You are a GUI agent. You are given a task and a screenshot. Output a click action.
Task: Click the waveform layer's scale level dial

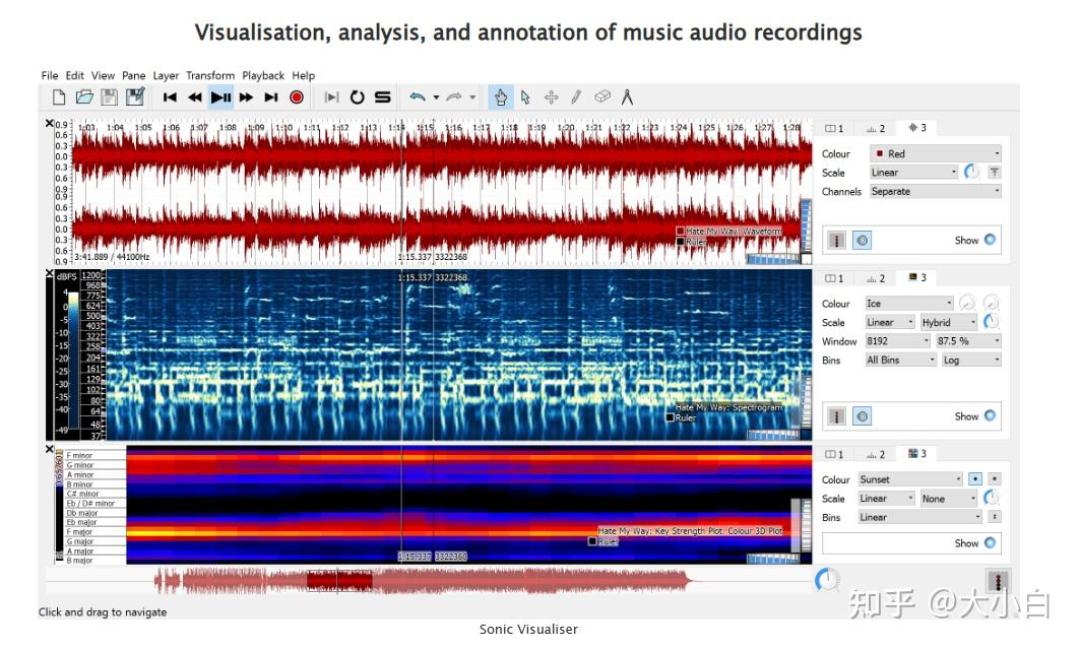972,172
